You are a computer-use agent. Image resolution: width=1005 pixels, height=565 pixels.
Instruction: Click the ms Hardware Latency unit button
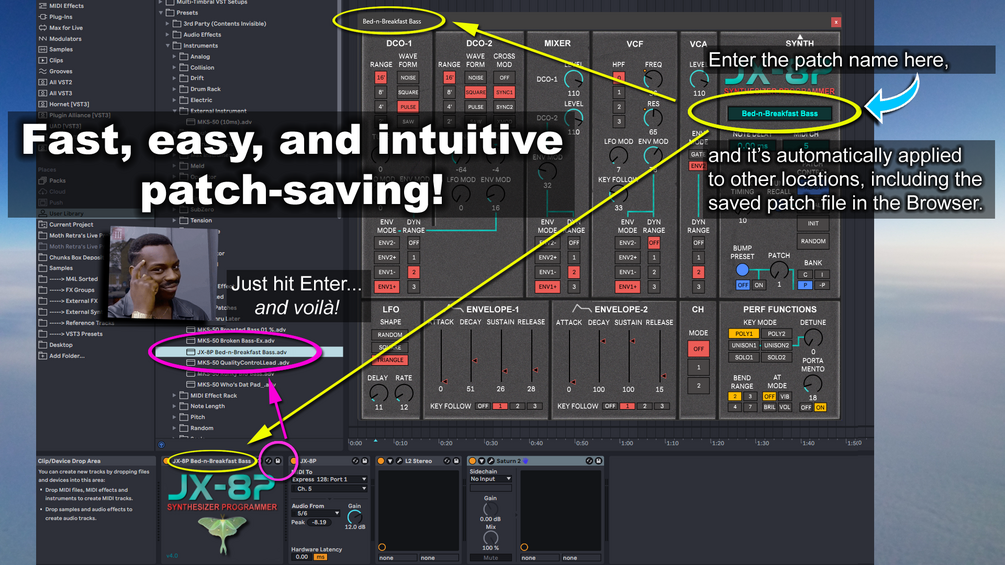(x=320, y=557)
